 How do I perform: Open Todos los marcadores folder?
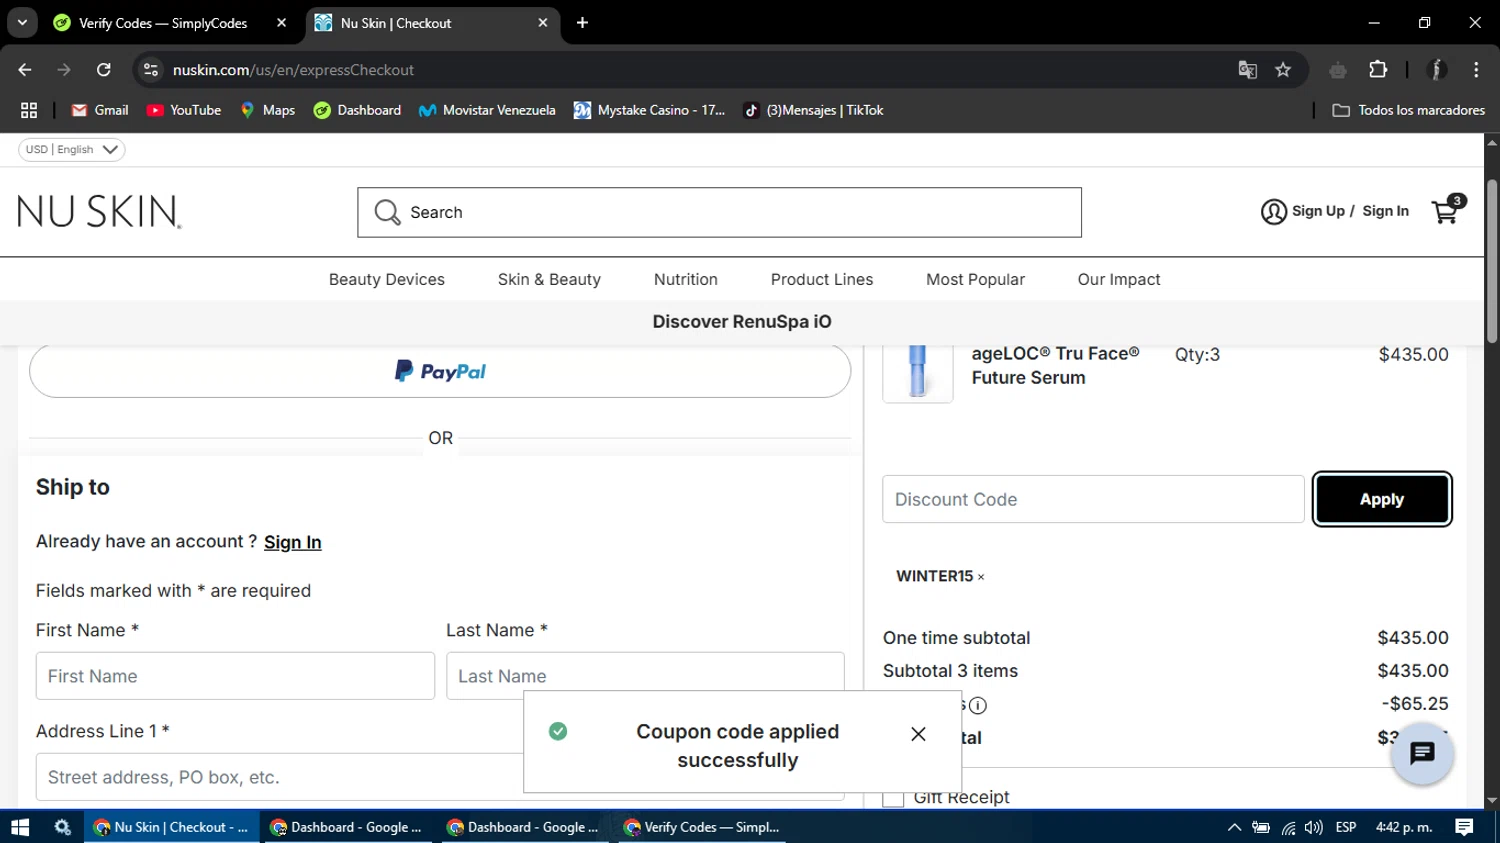point(1408,110)
